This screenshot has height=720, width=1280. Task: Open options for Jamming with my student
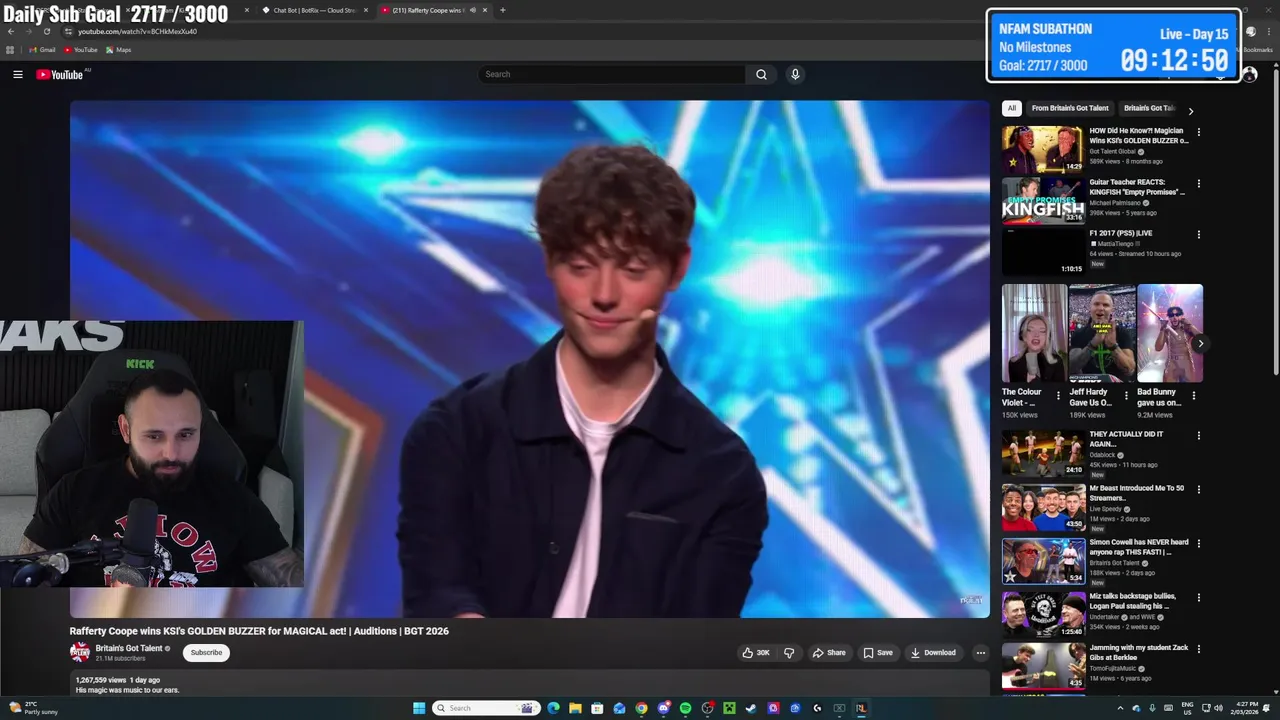coord(1199,650)
